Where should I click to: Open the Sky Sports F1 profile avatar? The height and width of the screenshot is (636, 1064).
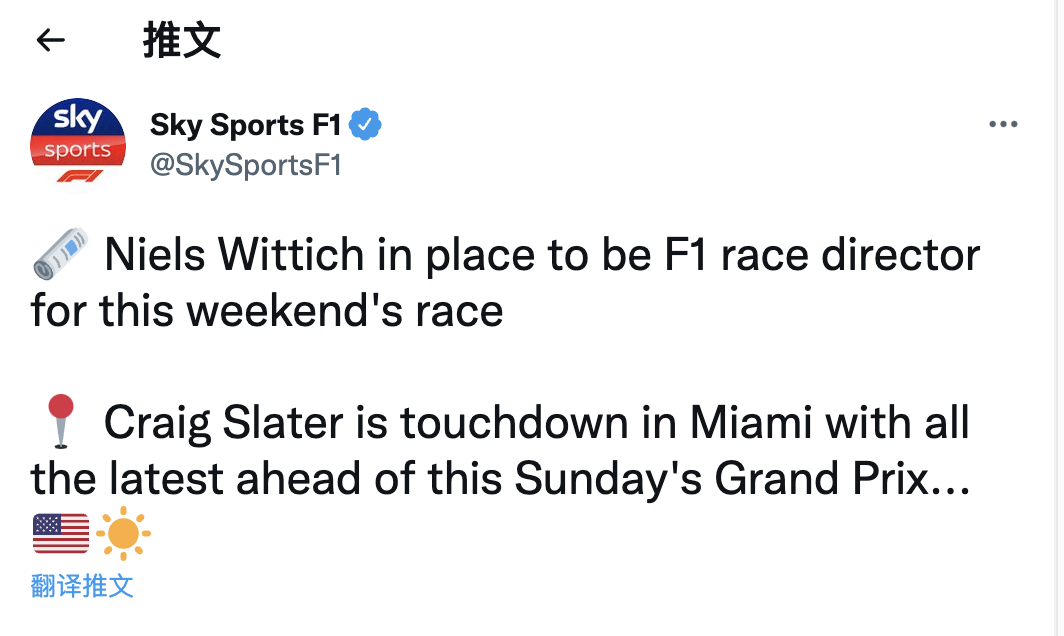[78, 141]
